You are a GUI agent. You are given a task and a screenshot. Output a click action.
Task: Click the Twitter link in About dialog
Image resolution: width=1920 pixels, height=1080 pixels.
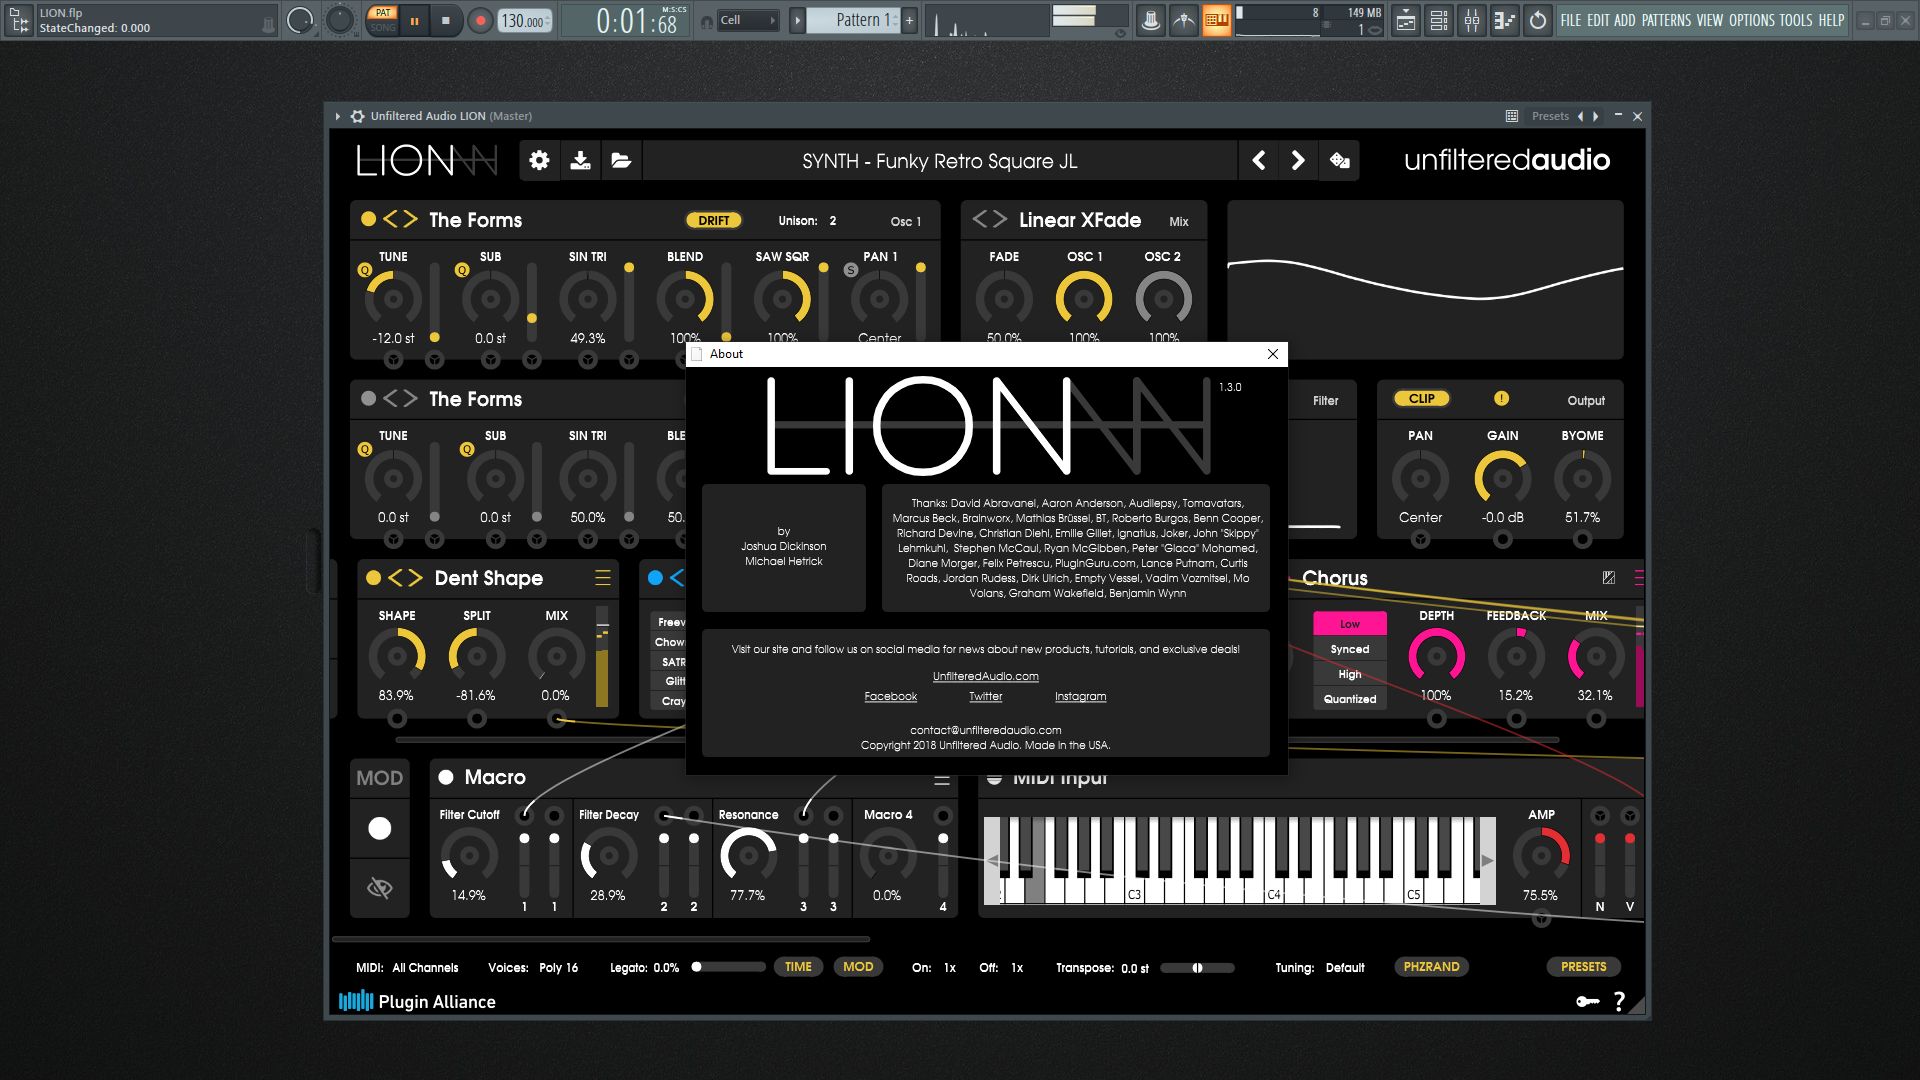(x=984, y=696)
